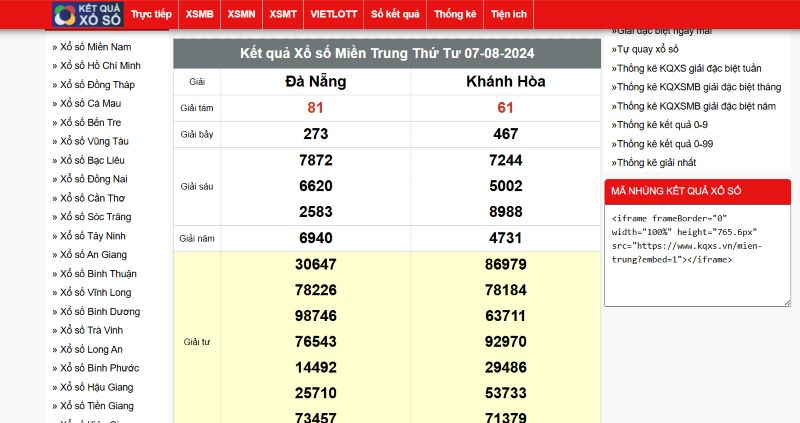Image resolution: width=800 pixels, height=423 pixels.
Task: Open the Xổ số Tiền Giang link
Action: [x=99, y=406]
